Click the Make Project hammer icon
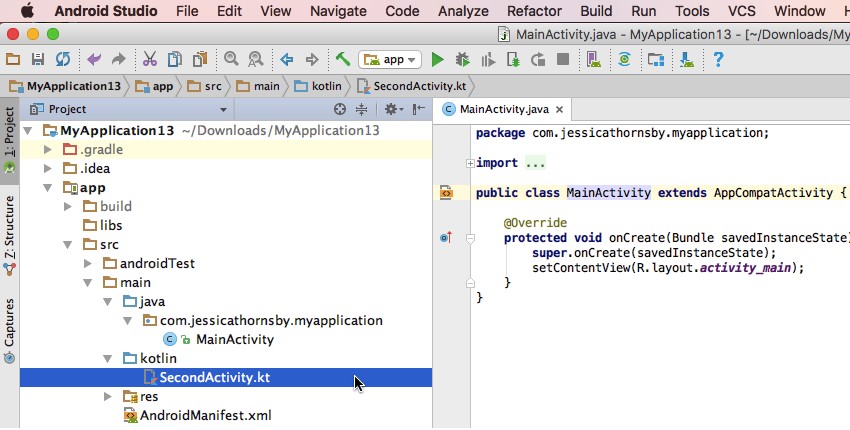 tap(343, 59)
